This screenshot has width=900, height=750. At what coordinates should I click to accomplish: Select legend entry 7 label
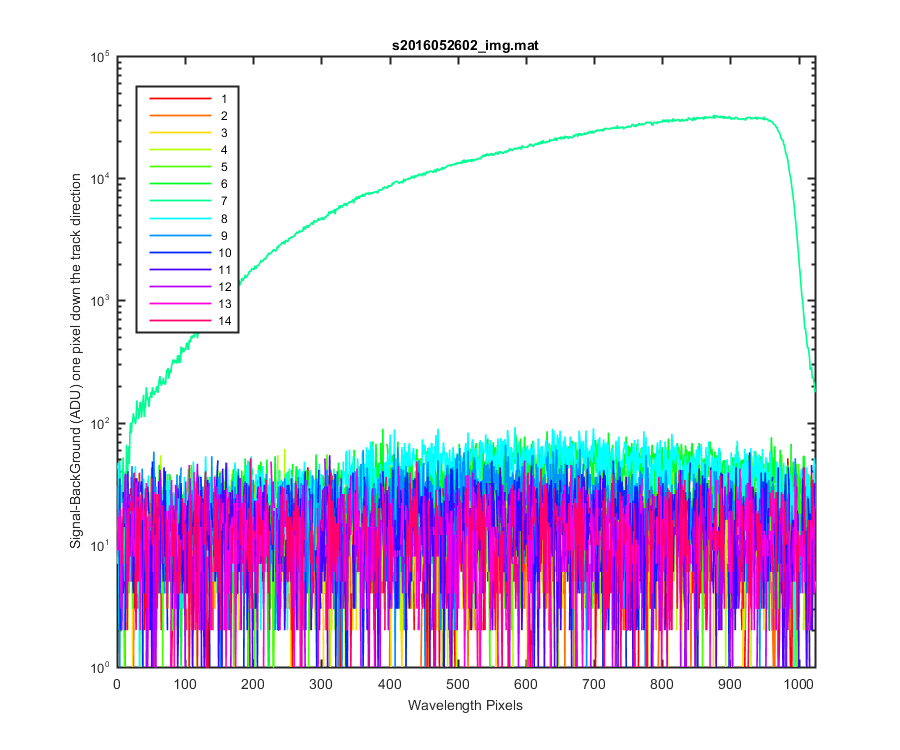224,201
